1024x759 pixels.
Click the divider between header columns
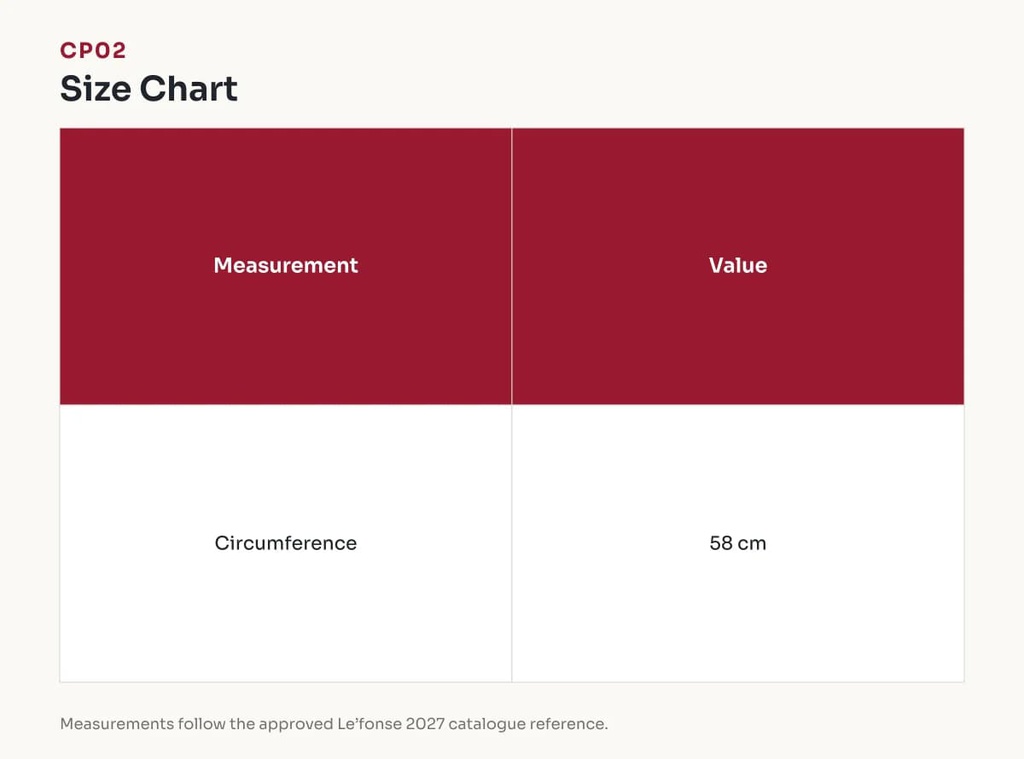512,266
